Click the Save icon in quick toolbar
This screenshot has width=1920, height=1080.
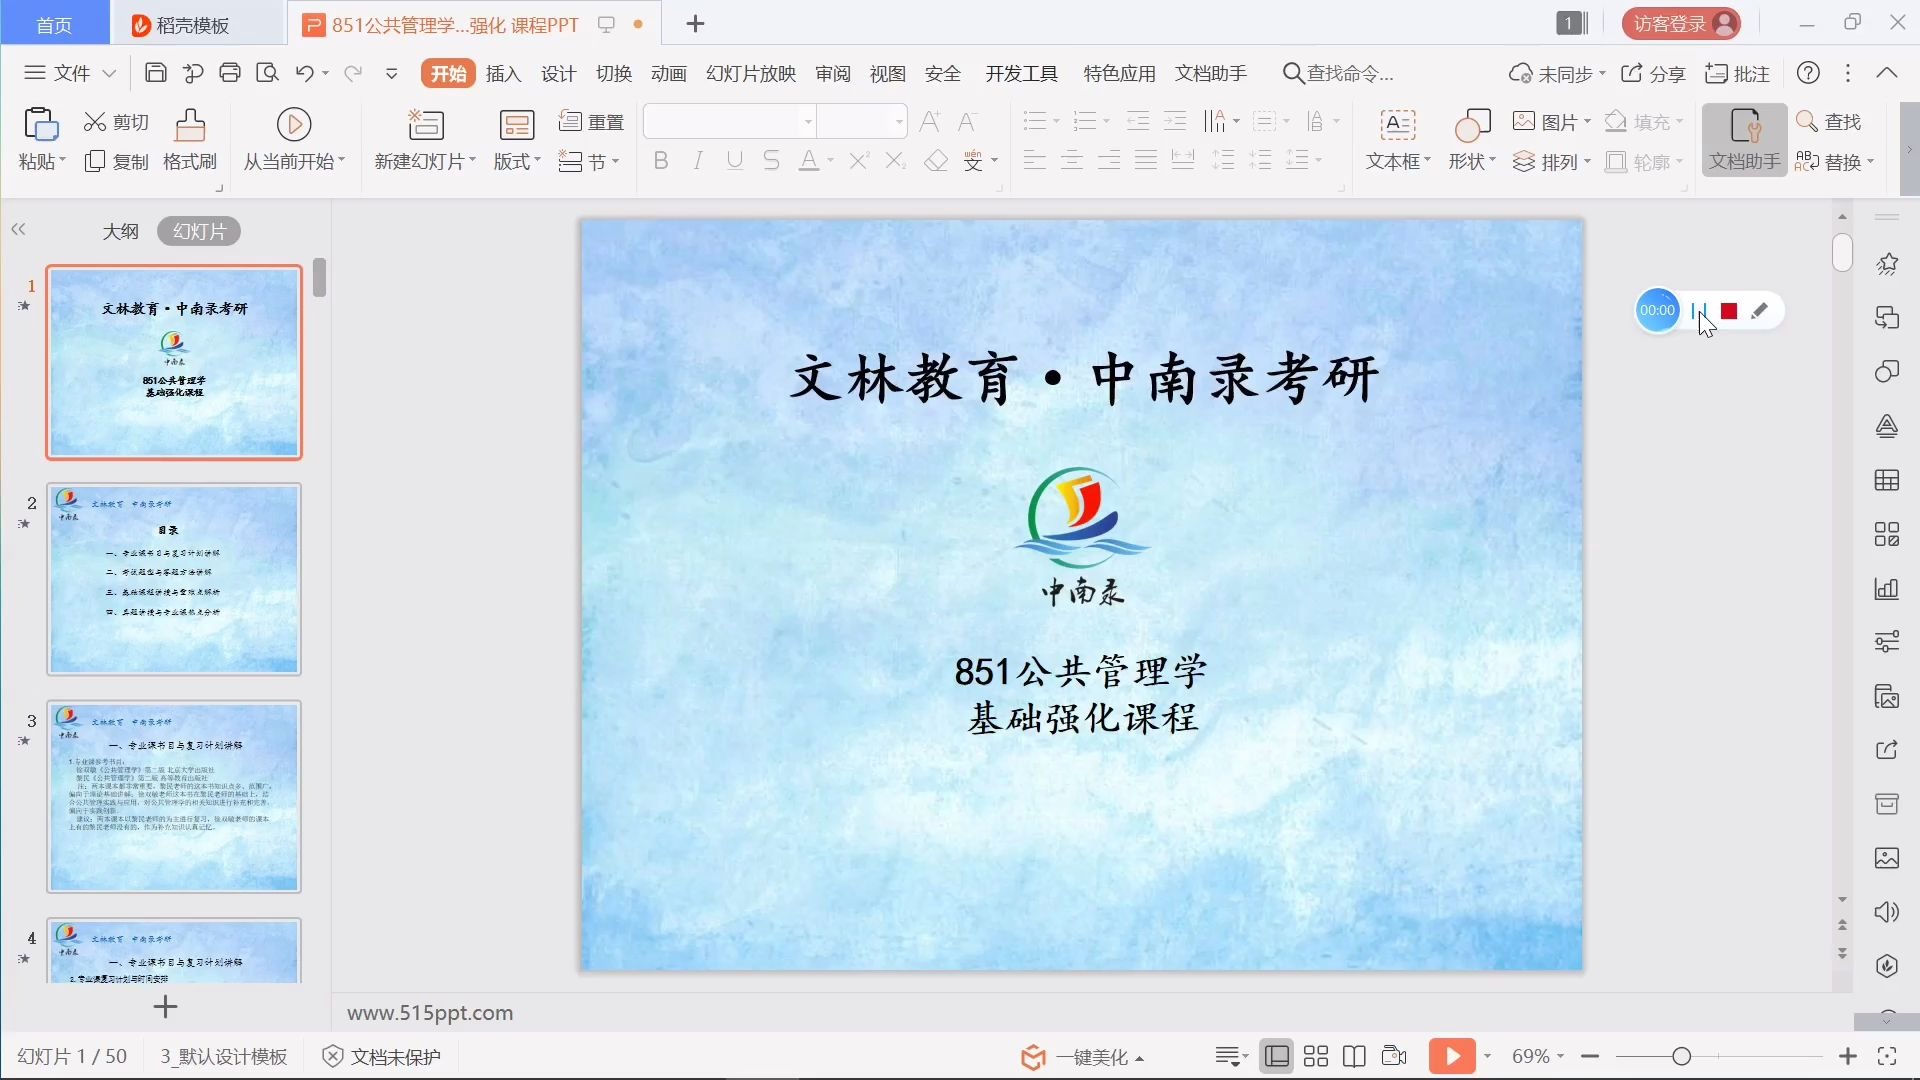(155, 73)
